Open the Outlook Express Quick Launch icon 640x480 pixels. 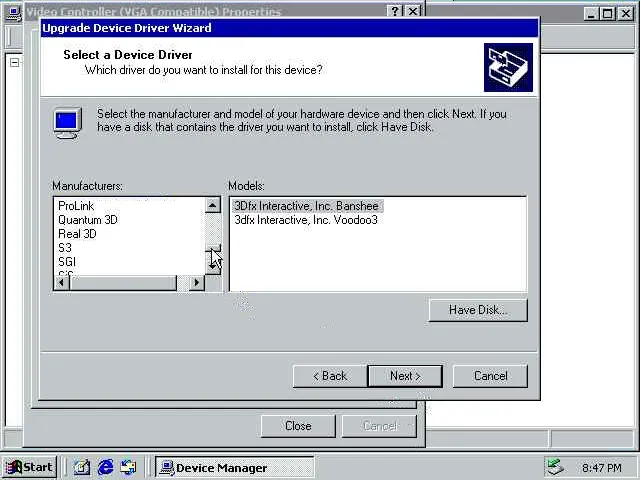point(129,467)
